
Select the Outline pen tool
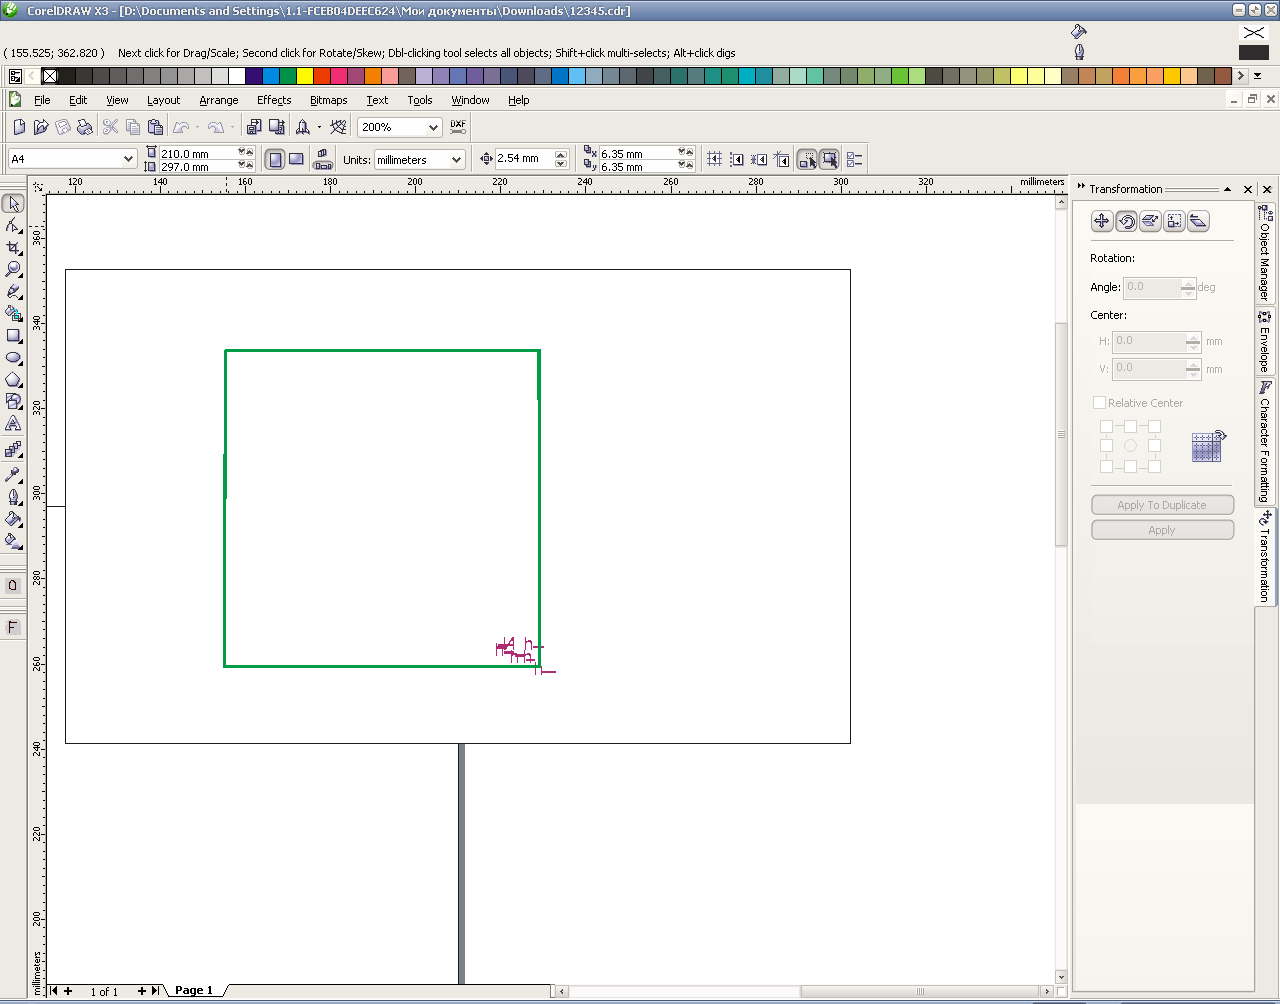coord(13,496)
